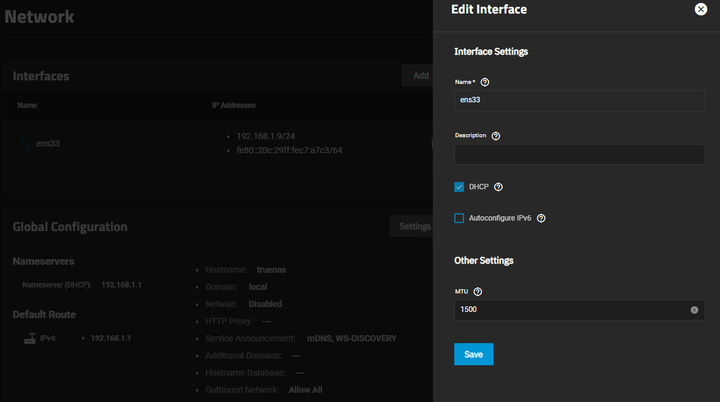Open Global Configuration Settings button
This screenshot has width=720, height=402.
click(x=412, y=226)
